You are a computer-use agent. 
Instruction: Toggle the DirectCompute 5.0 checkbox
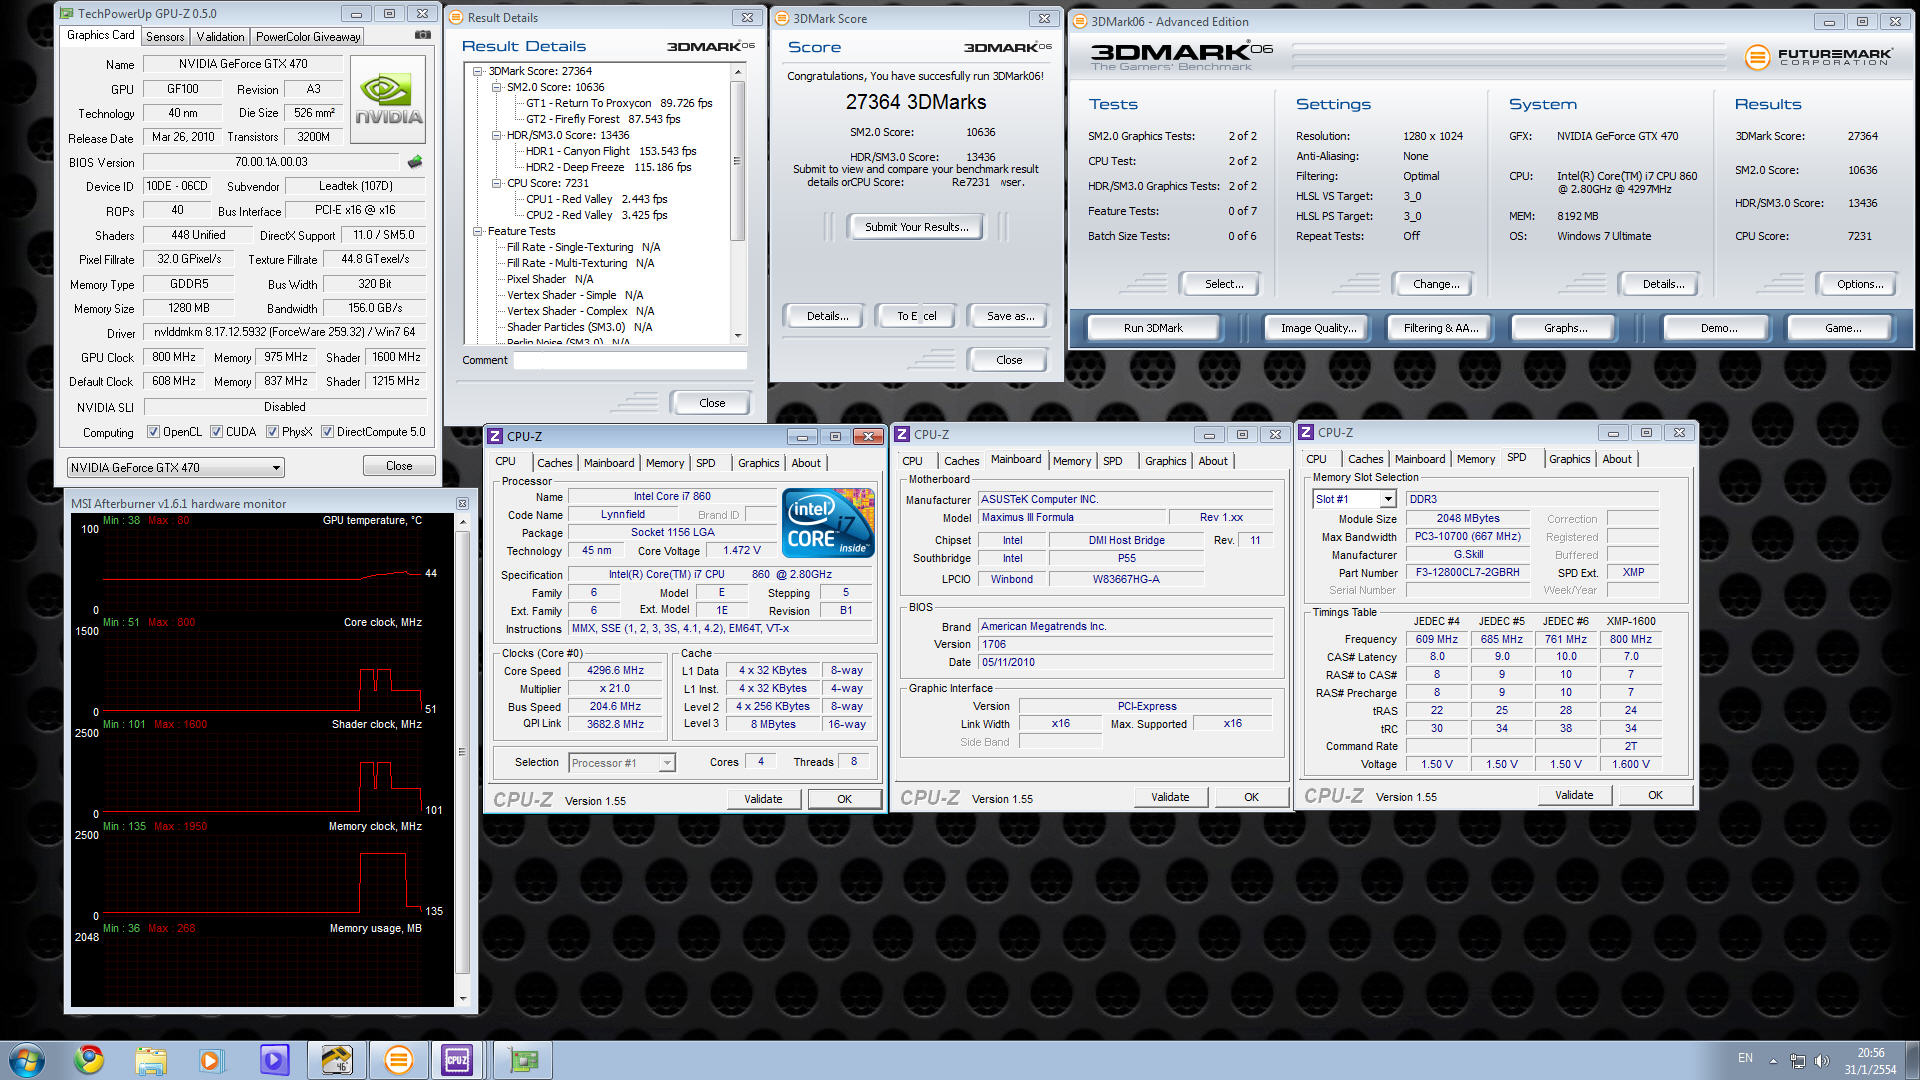coord(327,432)
